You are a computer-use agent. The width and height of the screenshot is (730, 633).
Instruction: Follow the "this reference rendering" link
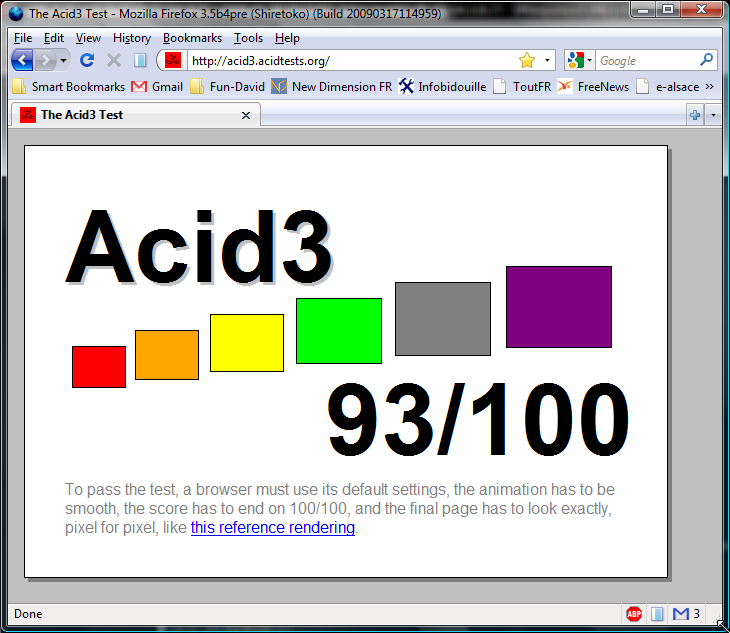(272, 527)
